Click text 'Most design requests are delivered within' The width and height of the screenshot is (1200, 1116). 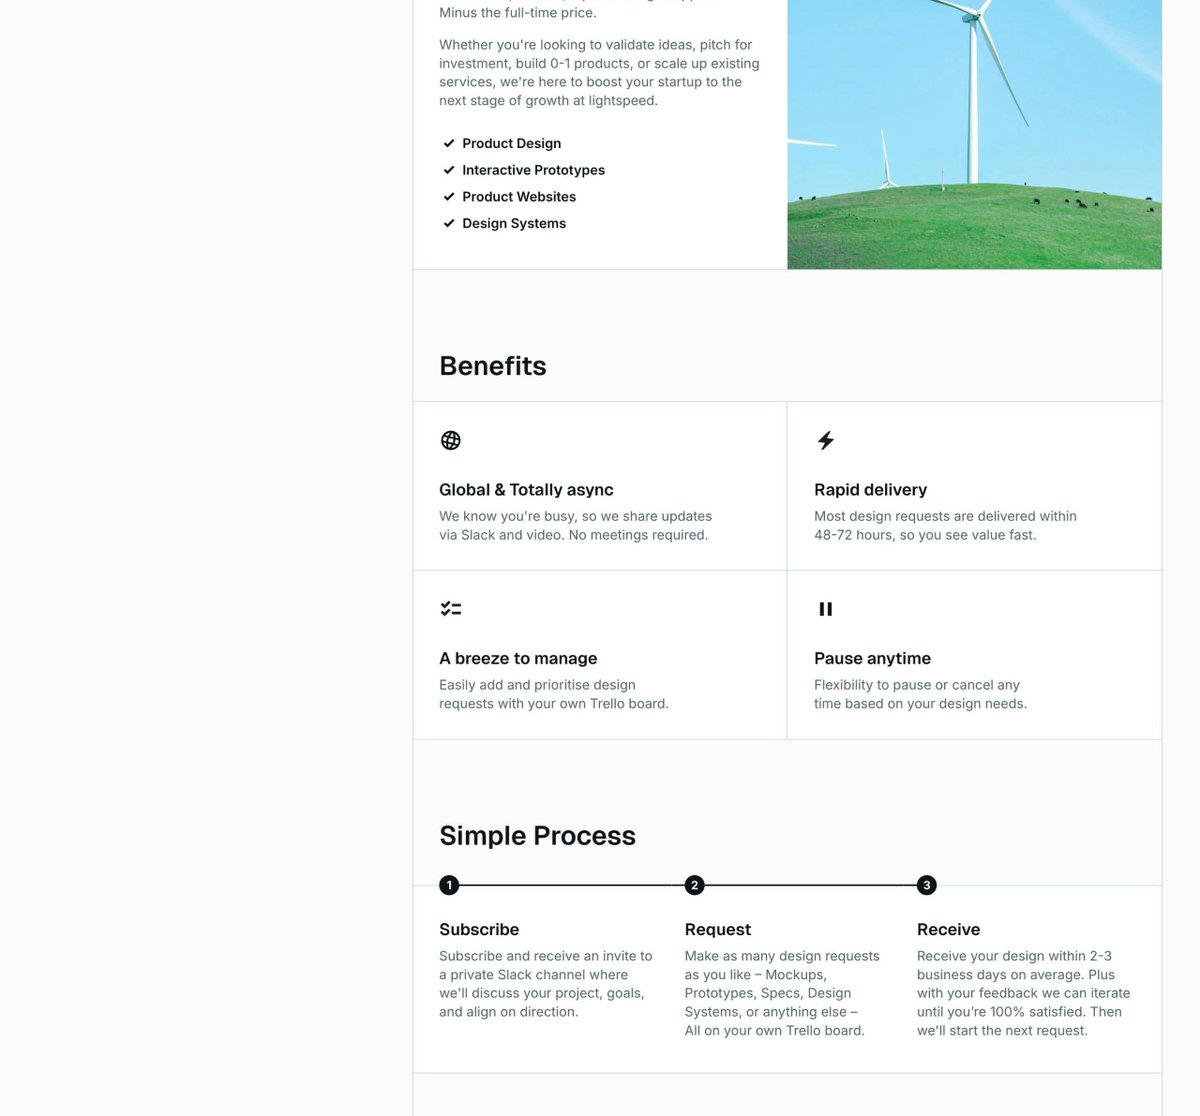click(945, 516)
